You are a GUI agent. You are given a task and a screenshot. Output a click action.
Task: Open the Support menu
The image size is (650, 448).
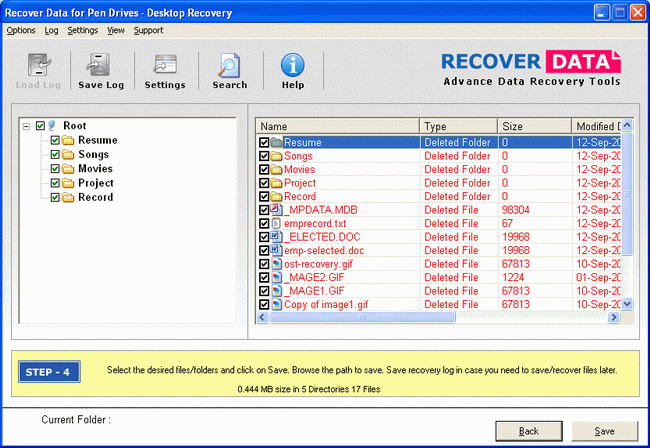click(148, 31)
